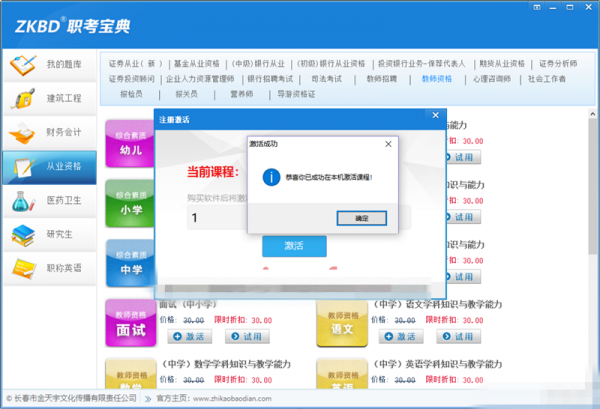
Task: Click the 语文 教师资格 course tile
Action: pos(342,323)
